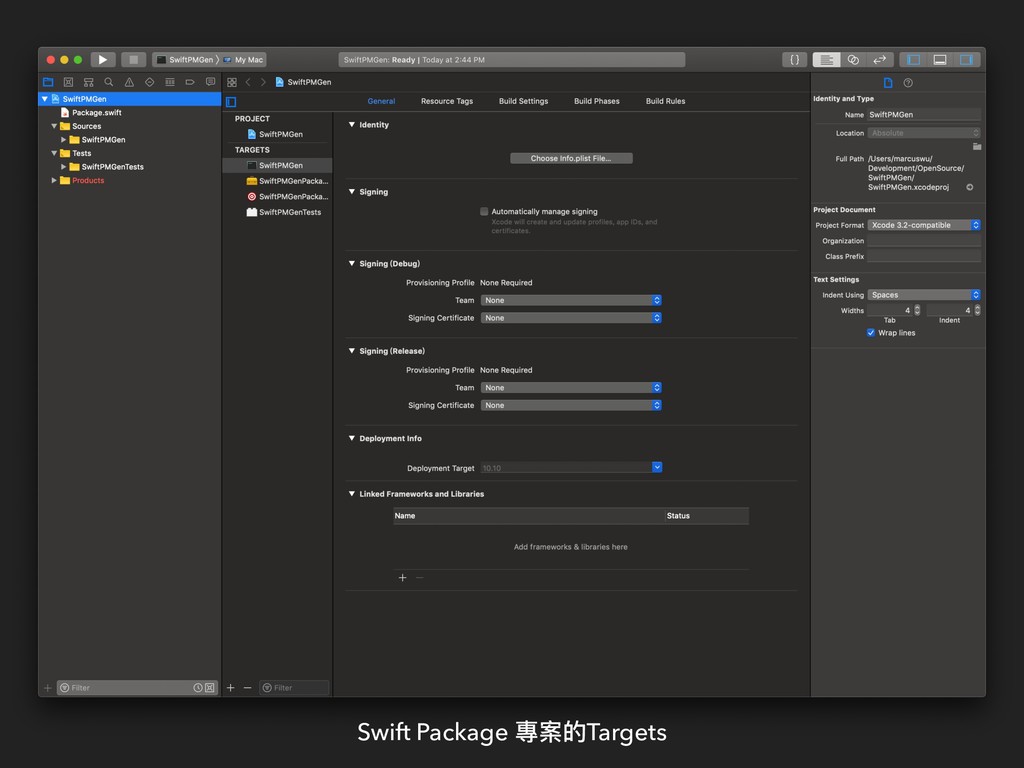Screen dimensions: 1024x768
Task: Hide the Navigator panel
Action: 913,59
